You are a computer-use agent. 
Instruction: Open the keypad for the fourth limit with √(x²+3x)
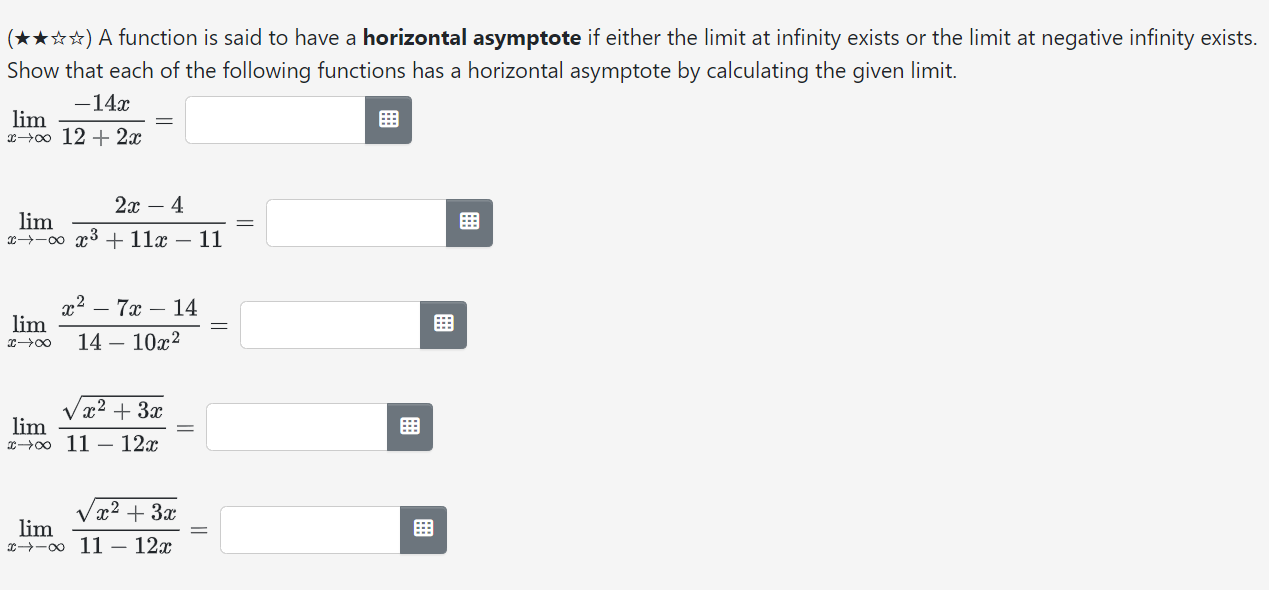tap(409, 426)
